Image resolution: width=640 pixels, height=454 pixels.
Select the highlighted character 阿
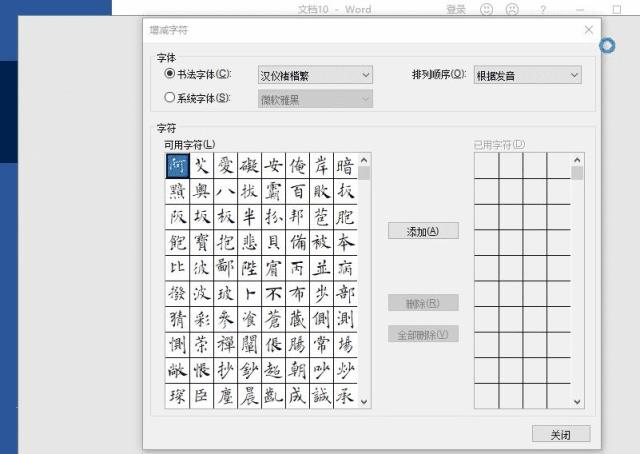point(178,166)
